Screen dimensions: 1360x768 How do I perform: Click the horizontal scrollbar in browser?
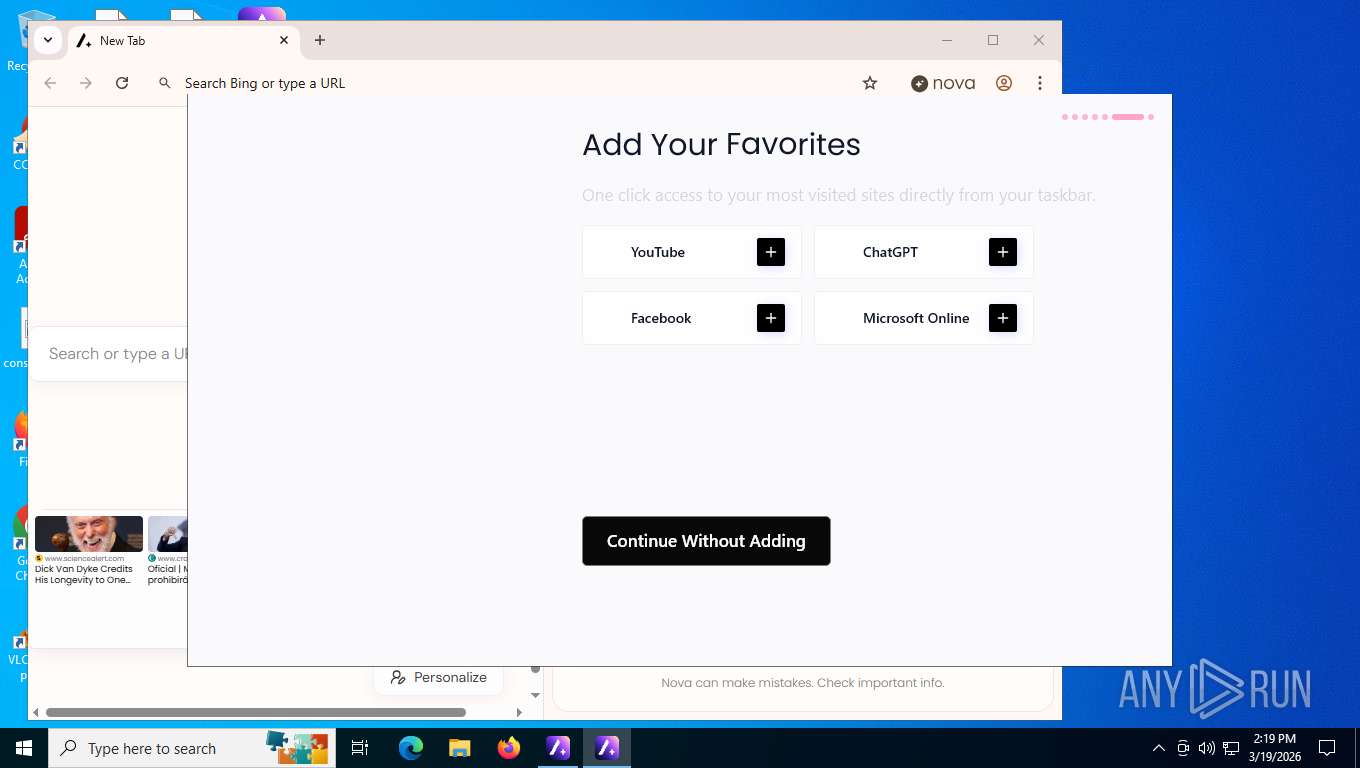(256, 712)
